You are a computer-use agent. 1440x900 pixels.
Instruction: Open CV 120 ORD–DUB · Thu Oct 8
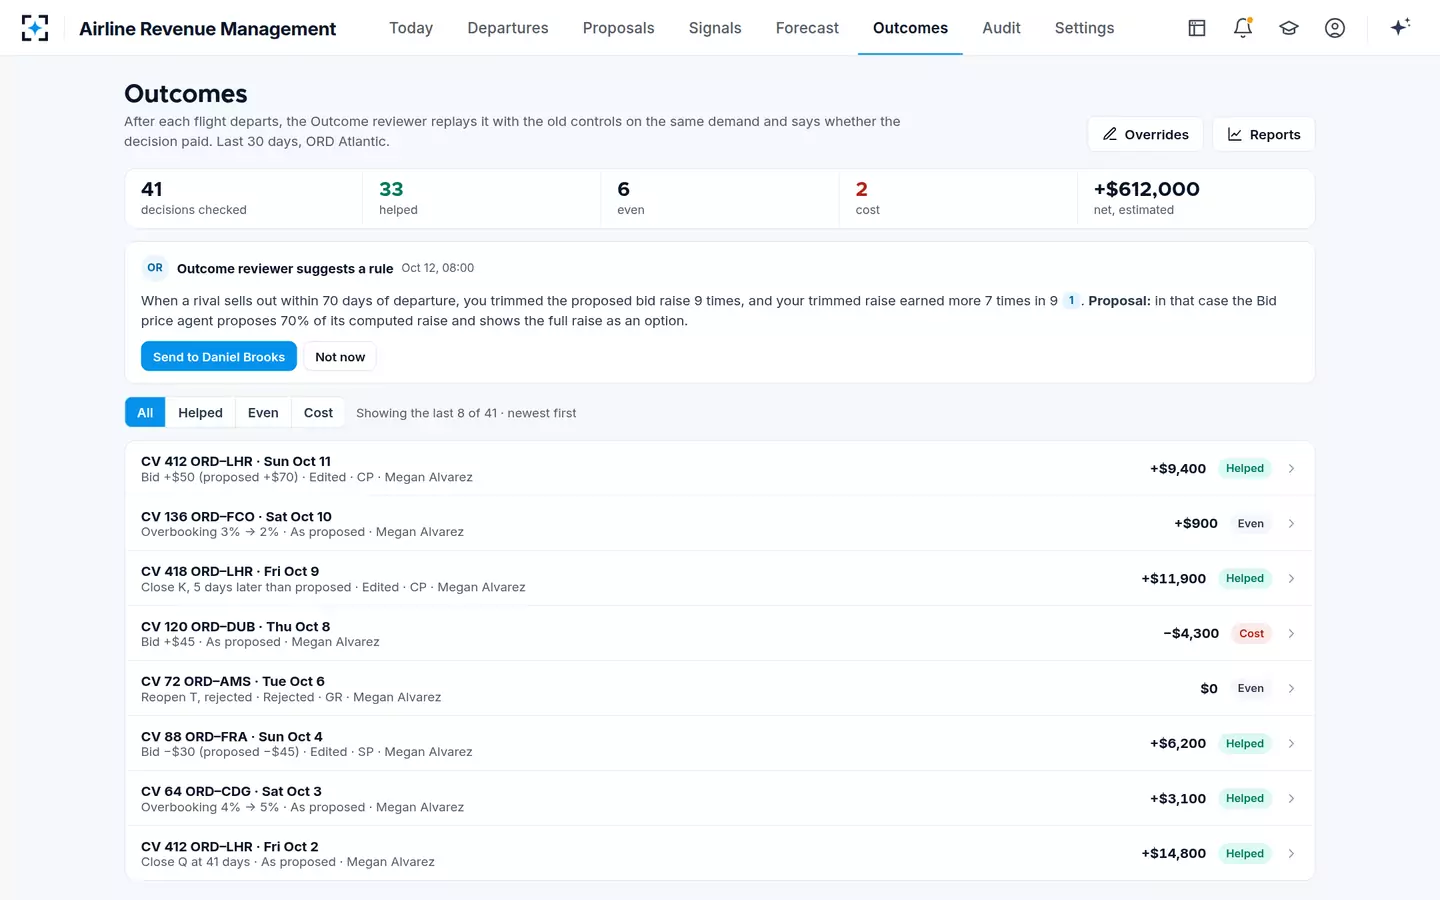[x=720, y=633]
